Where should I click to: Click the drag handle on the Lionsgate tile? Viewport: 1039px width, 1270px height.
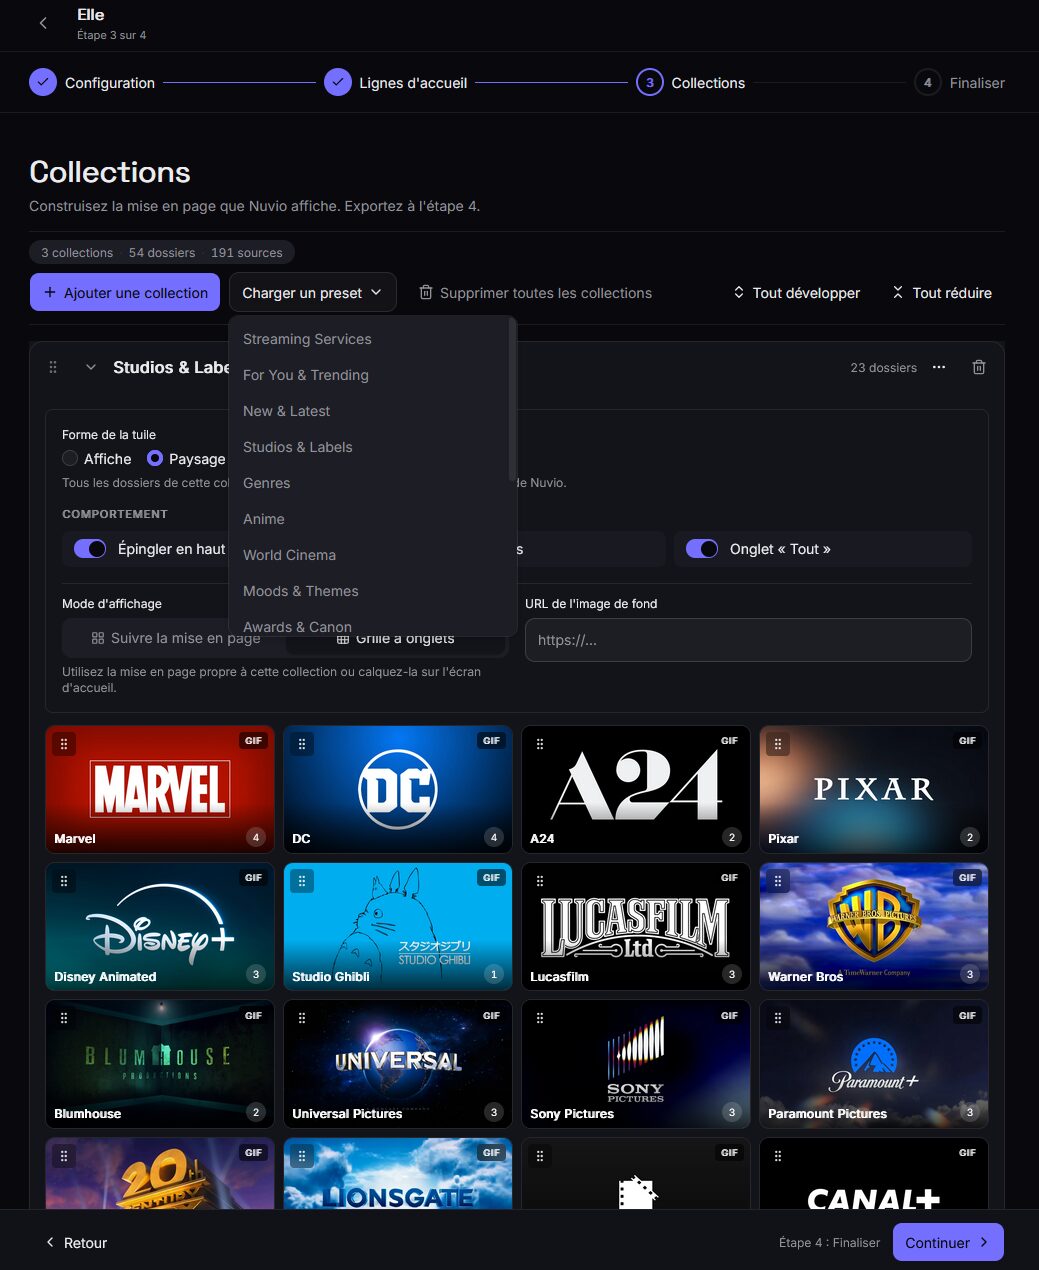point(302,1156)
